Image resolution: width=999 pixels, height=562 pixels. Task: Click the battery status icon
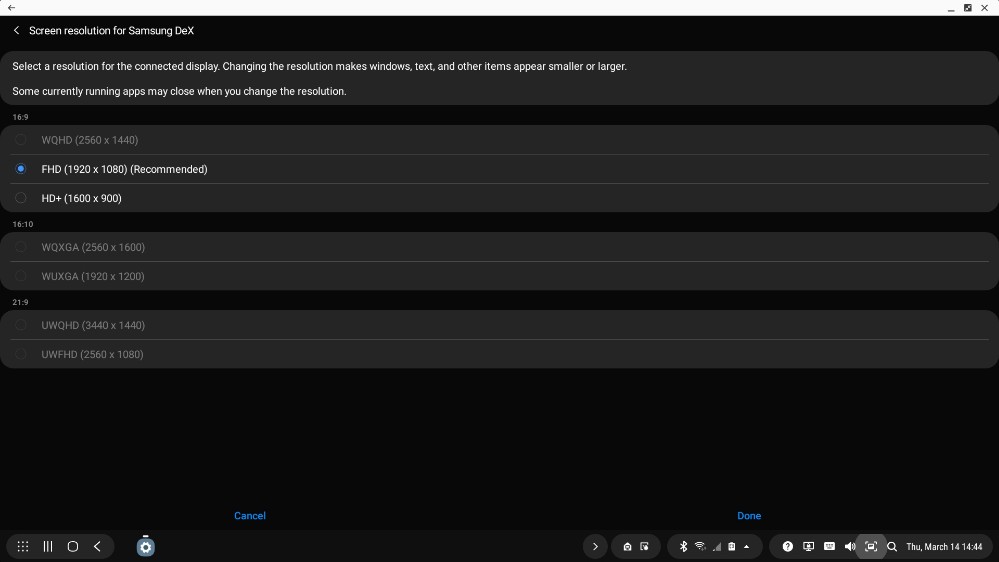[732, 547]
